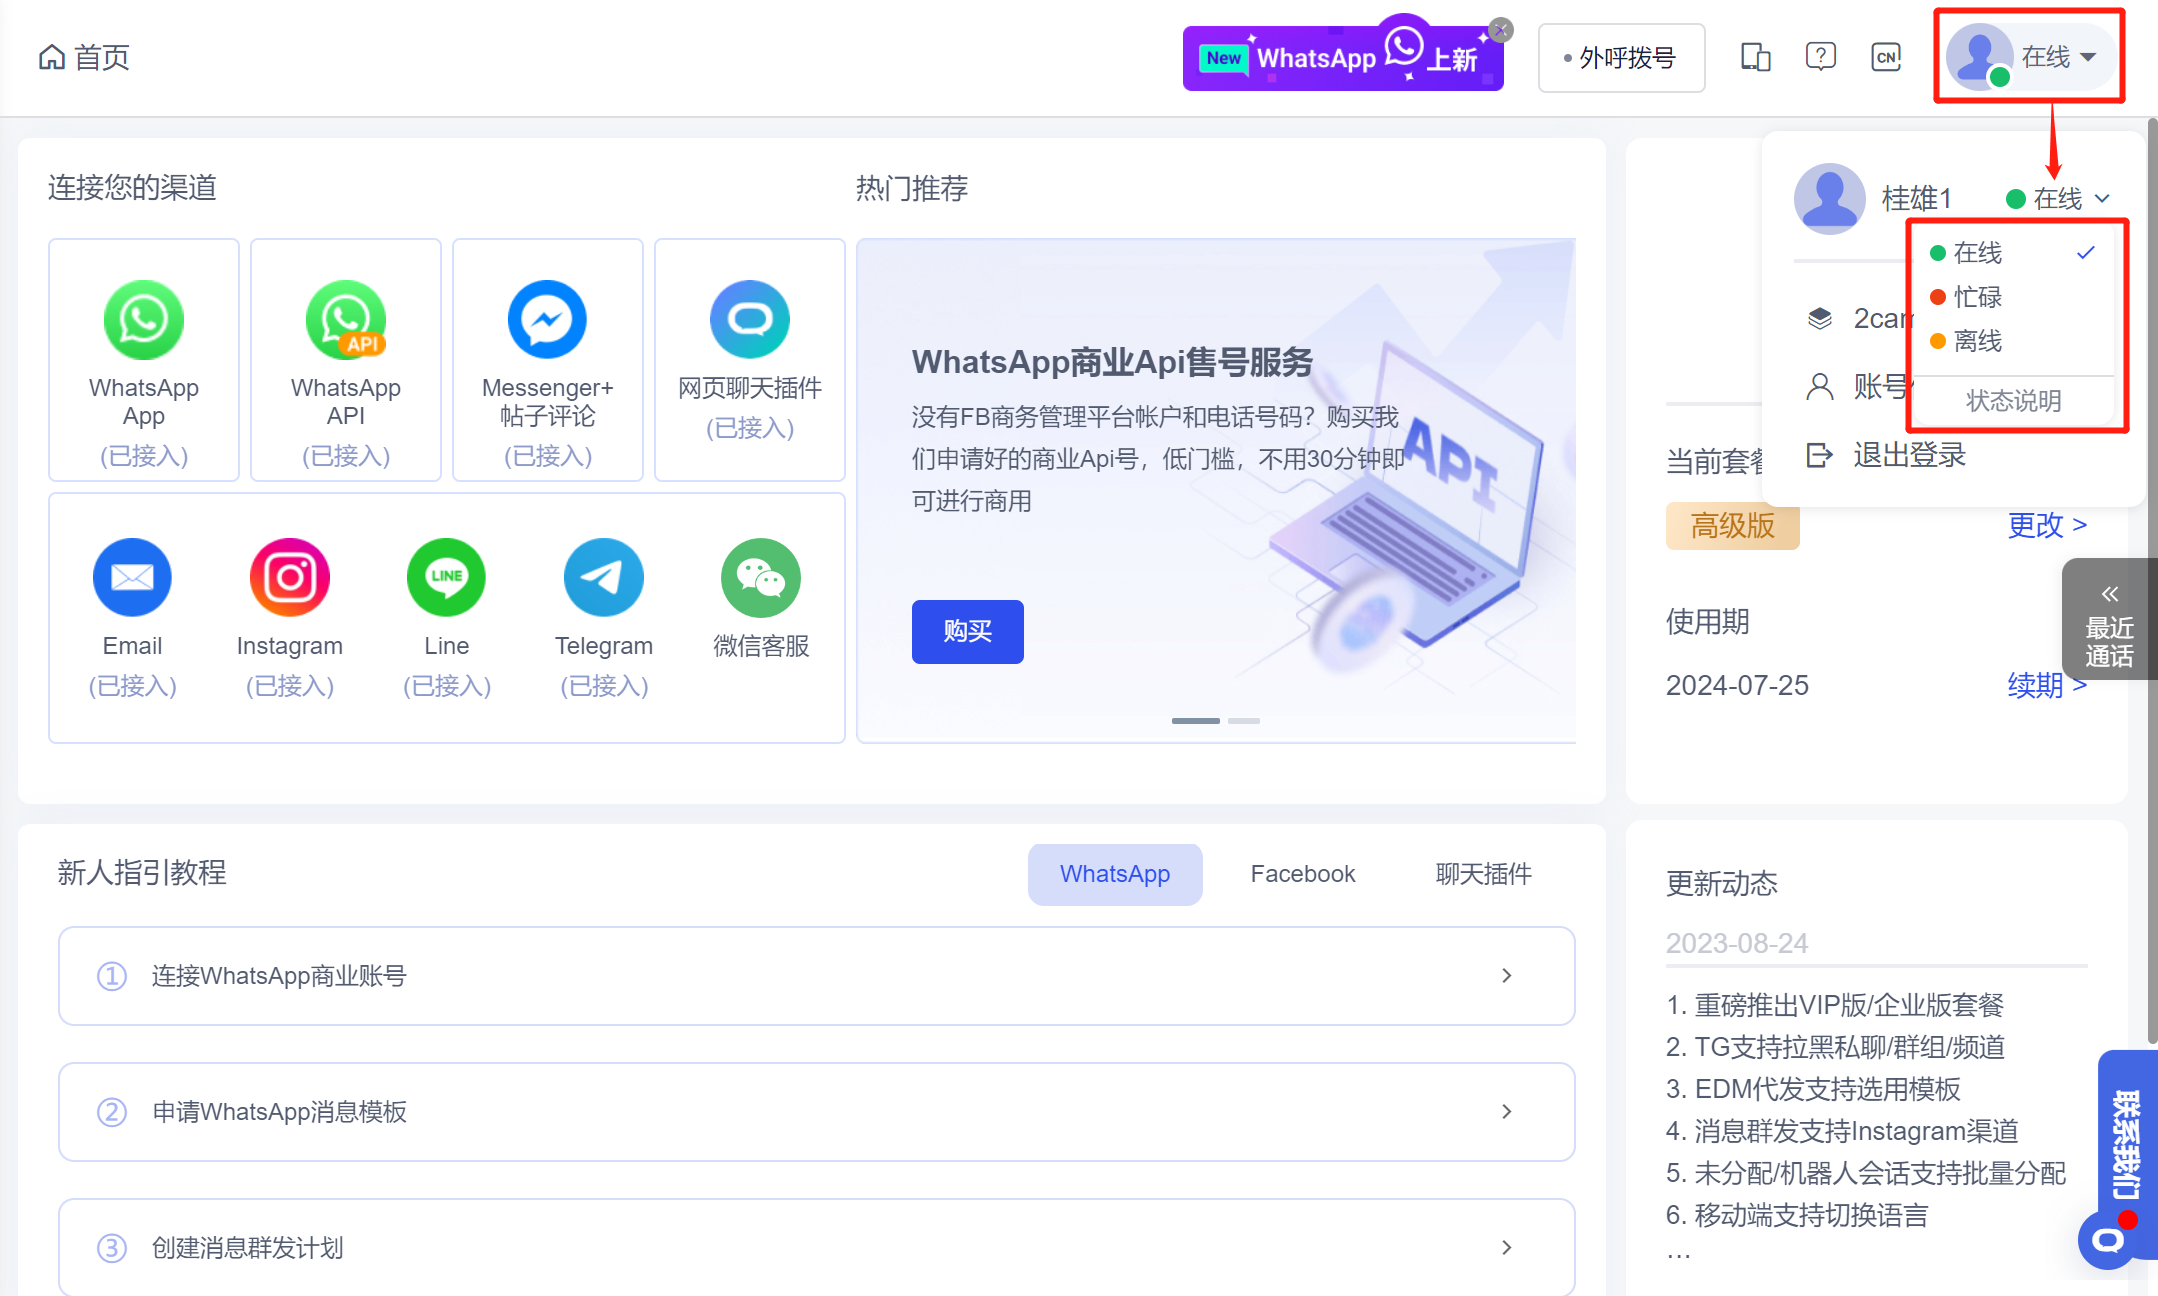This screenshot has width=2158, height=1296.
Task: Open the Line channel icon
Action: (x=446, y=578)
